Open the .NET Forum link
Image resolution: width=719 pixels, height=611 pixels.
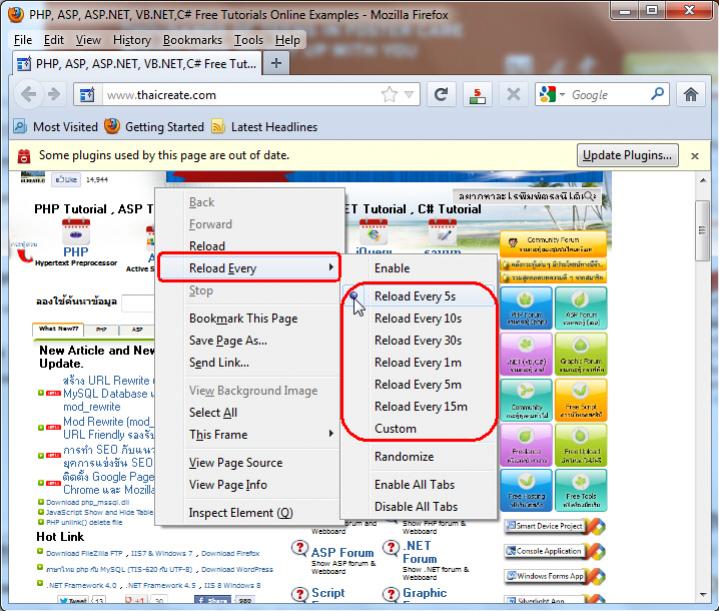click(x=419, y=552)
